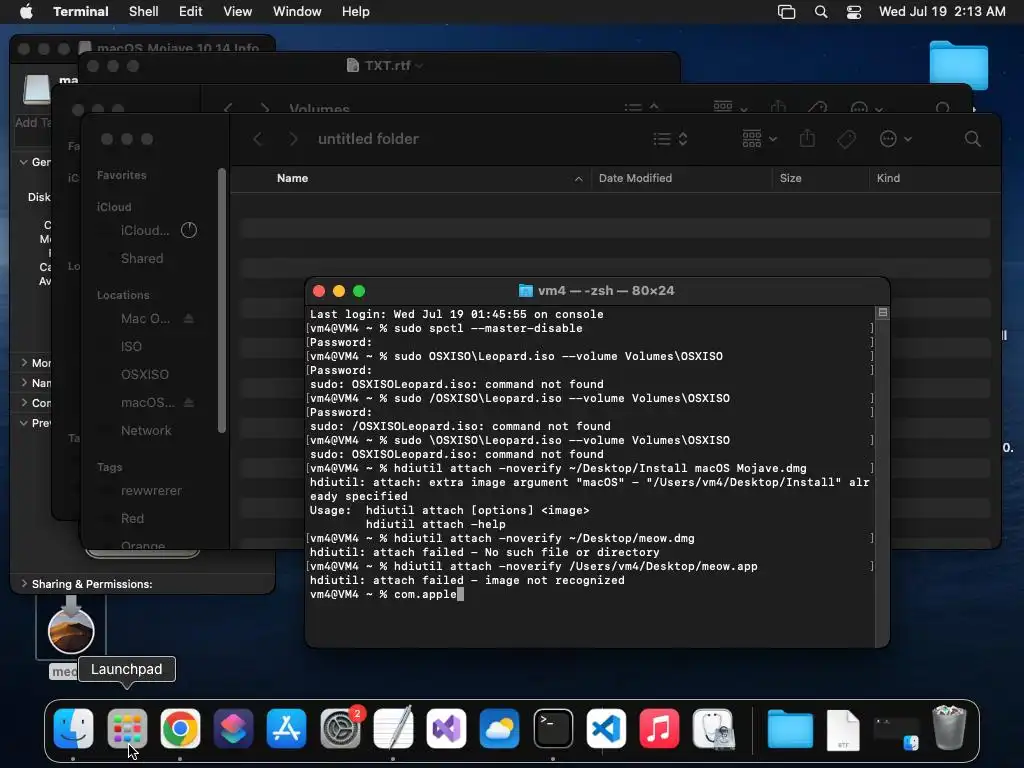
Task: Collapse the General section in Info window
Action: coord(24,162)
